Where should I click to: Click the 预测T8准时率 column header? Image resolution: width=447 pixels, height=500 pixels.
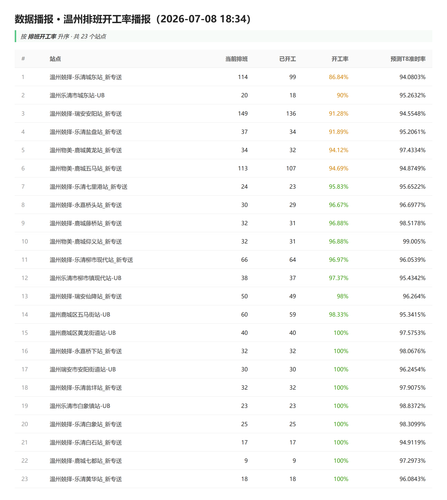[408, 59]
